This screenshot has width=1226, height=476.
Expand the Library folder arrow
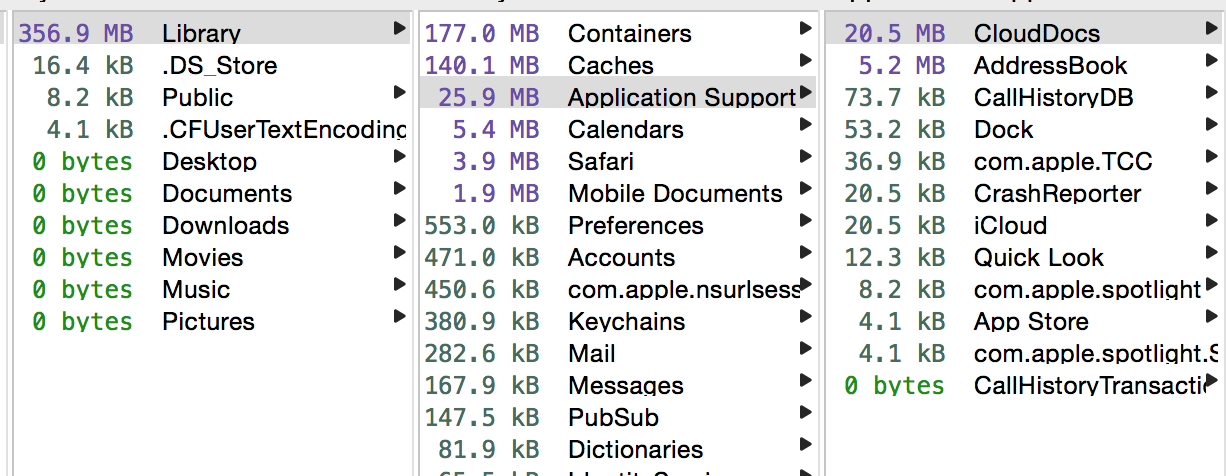coord(400,28)
